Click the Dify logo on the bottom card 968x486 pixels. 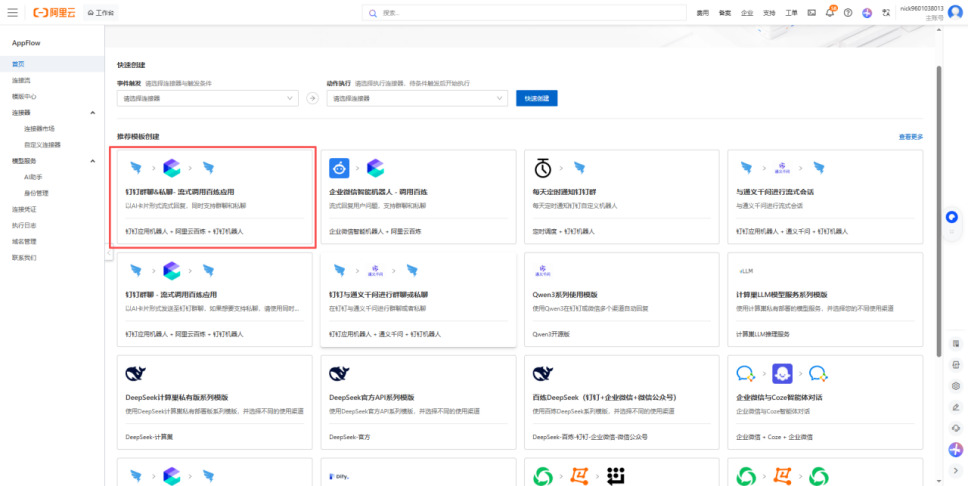click(x=340, y=476)
